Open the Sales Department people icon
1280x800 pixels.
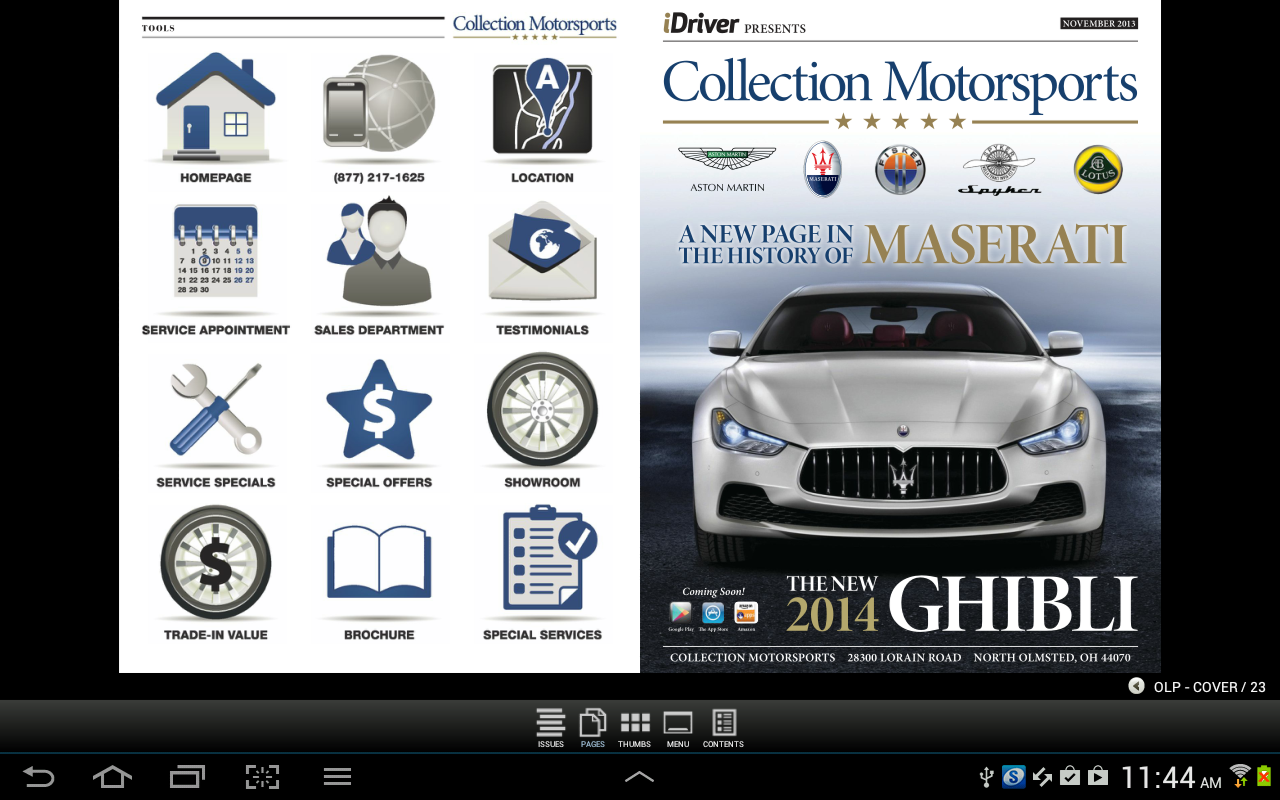(x=379, y=252)
